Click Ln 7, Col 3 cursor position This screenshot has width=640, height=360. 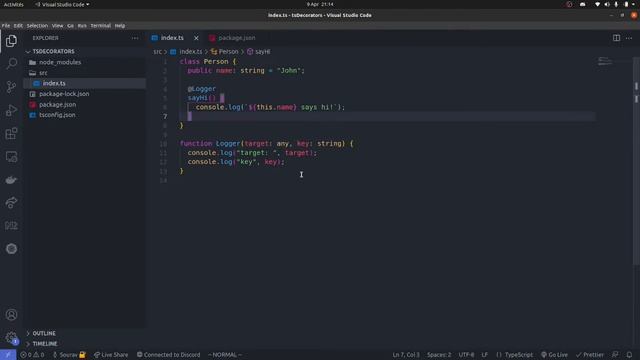406,355
